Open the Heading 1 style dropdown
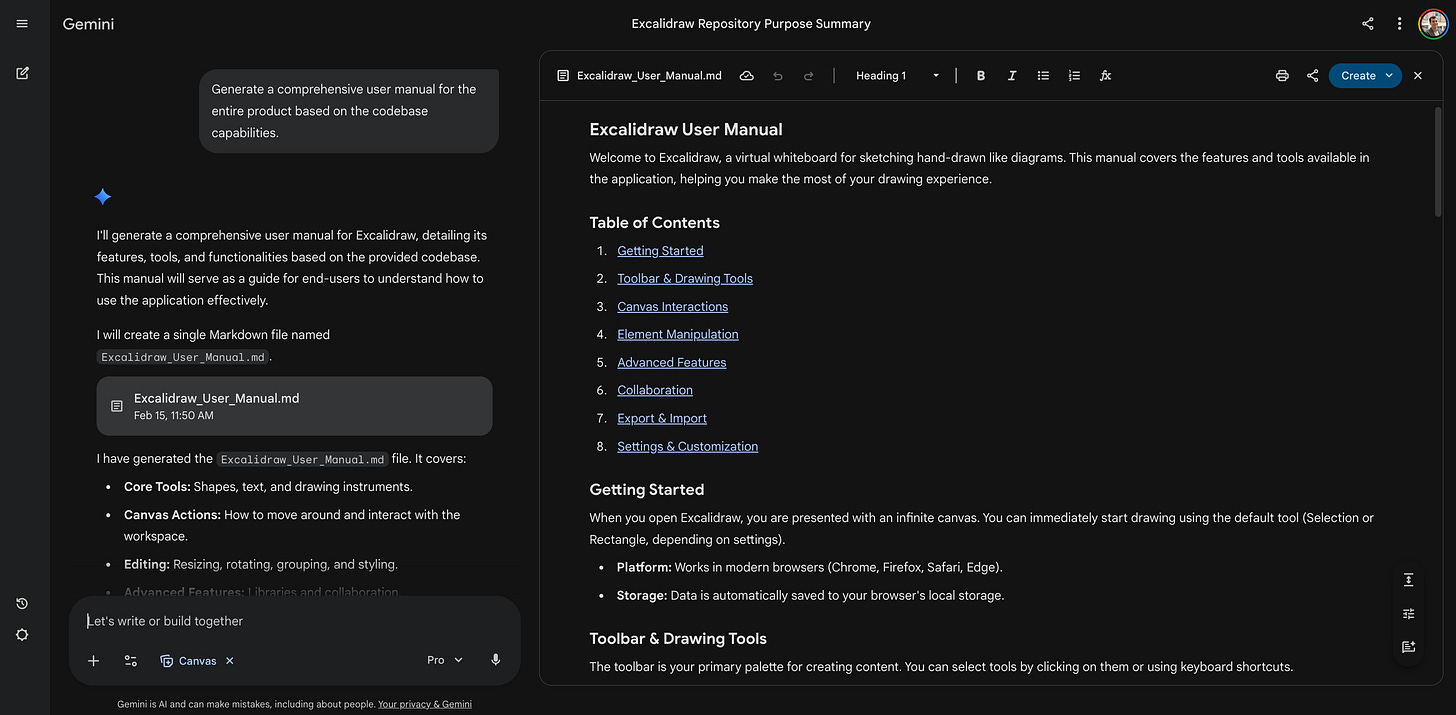The height and width of the screenshot is (715, 1456). pos(896,75)
